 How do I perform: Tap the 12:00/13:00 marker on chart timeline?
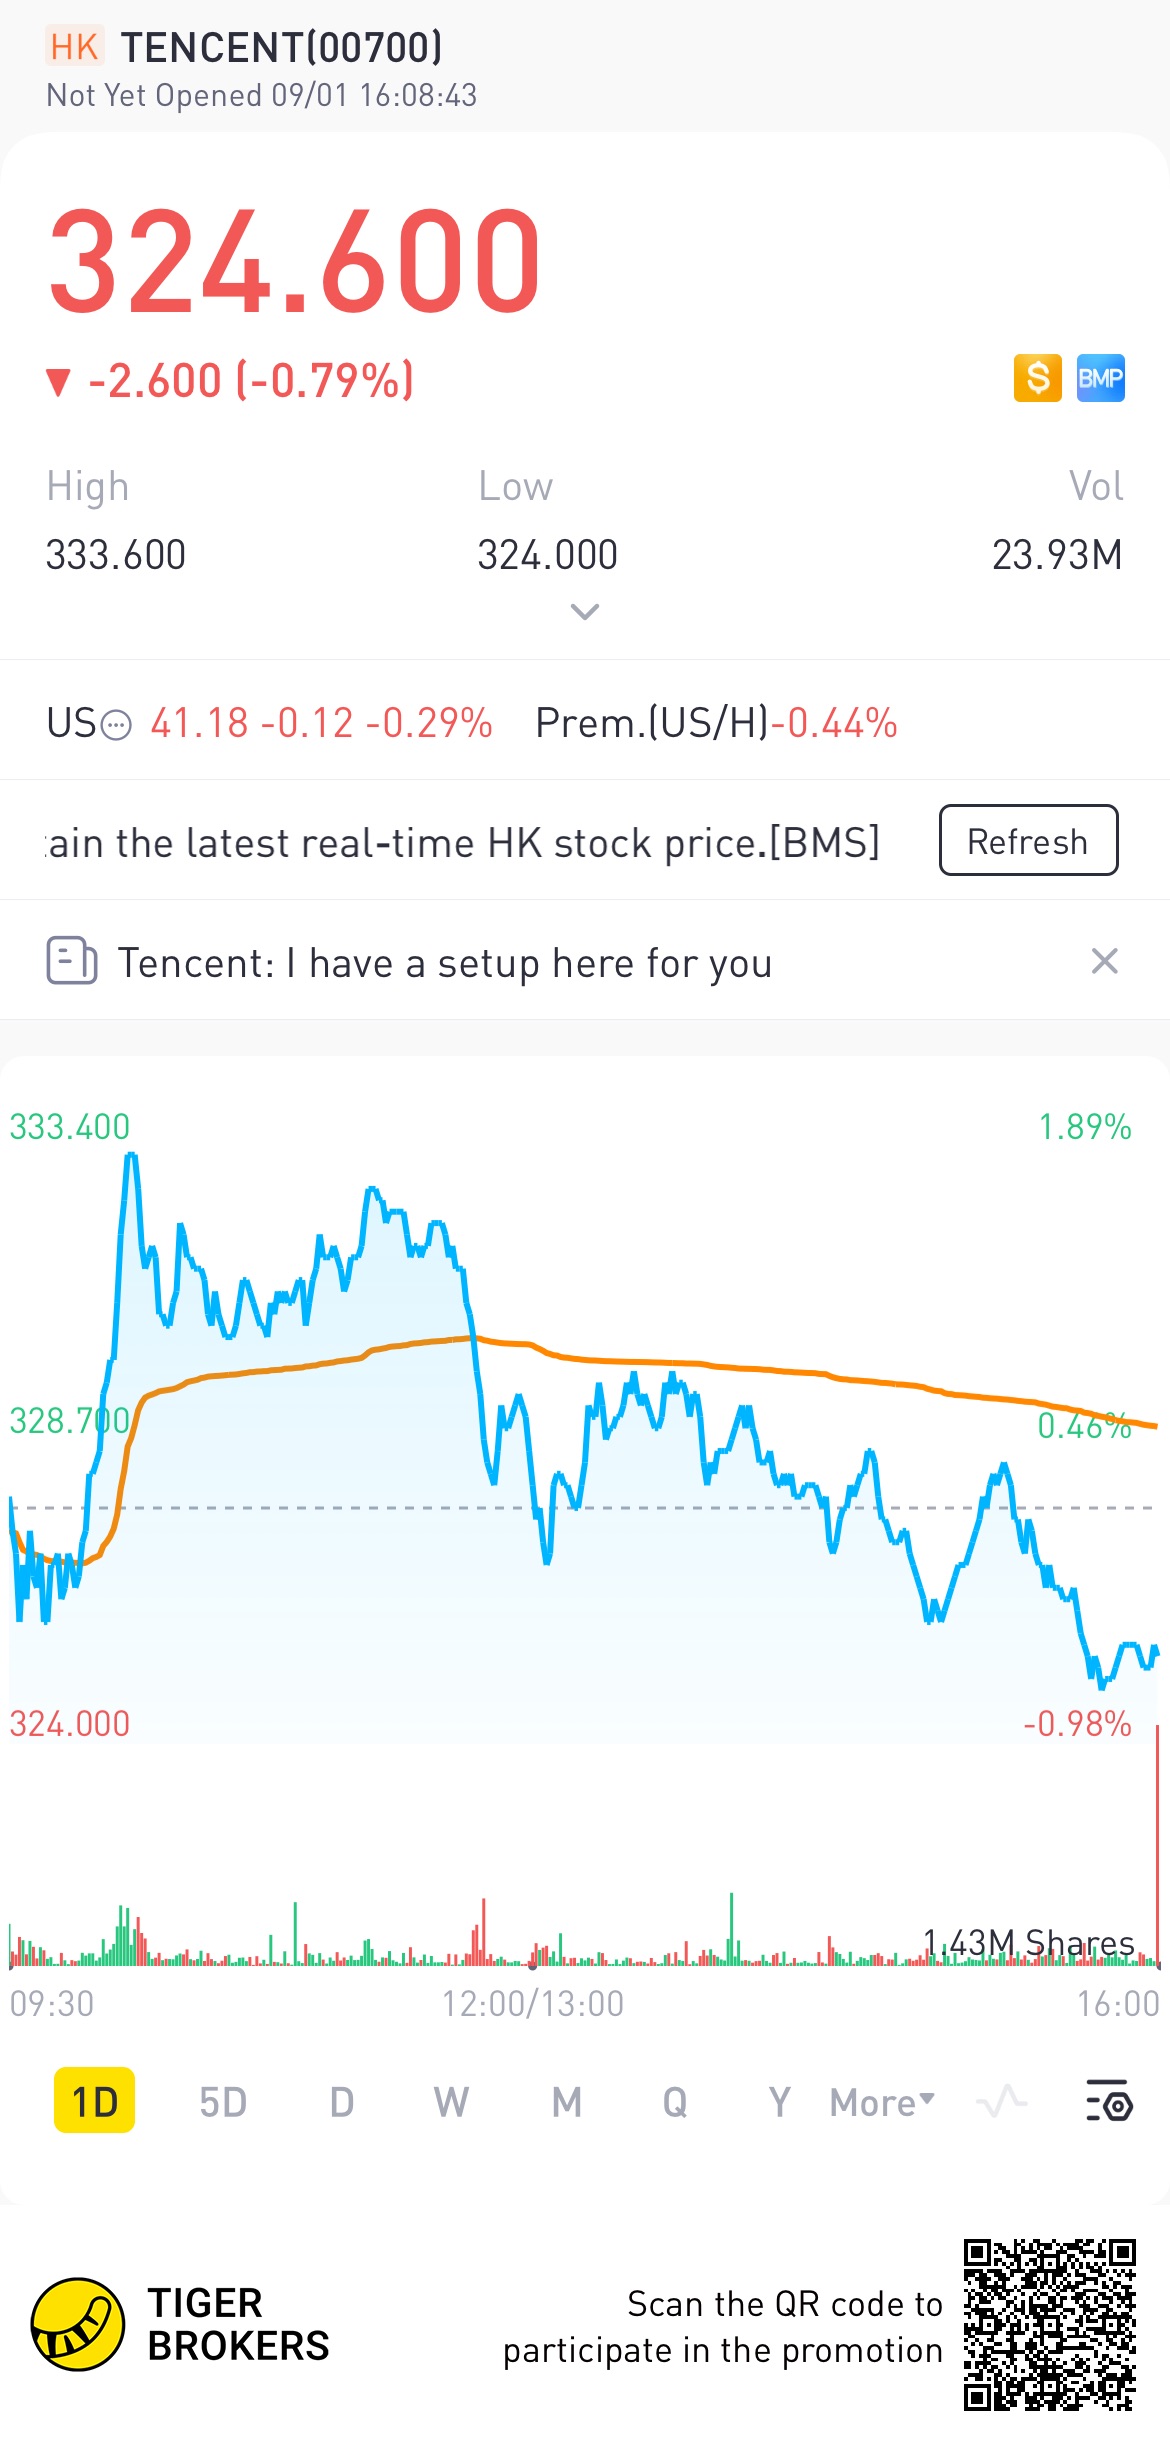pos(532,2004)
